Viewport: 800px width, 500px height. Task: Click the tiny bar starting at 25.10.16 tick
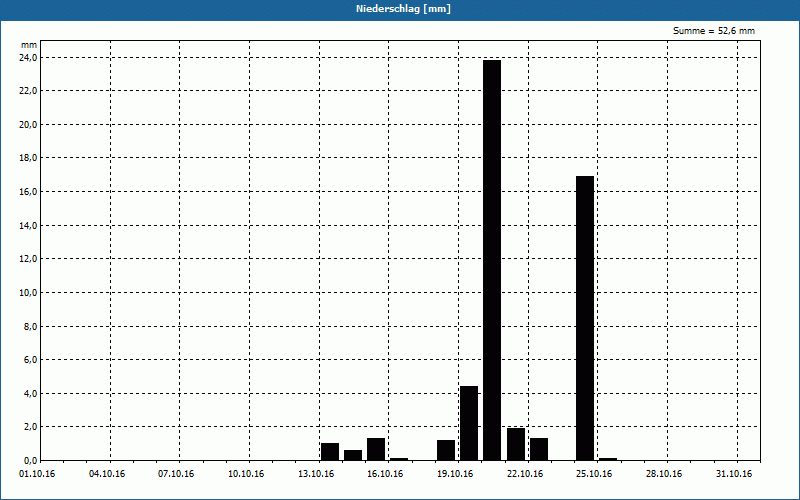point(608,459)
